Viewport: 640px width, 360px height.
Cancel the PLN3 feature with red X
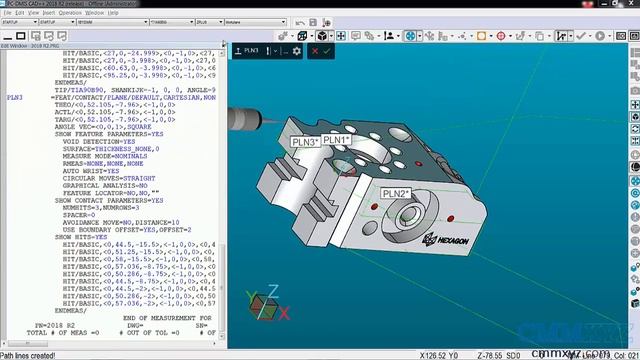coord(315,51)
